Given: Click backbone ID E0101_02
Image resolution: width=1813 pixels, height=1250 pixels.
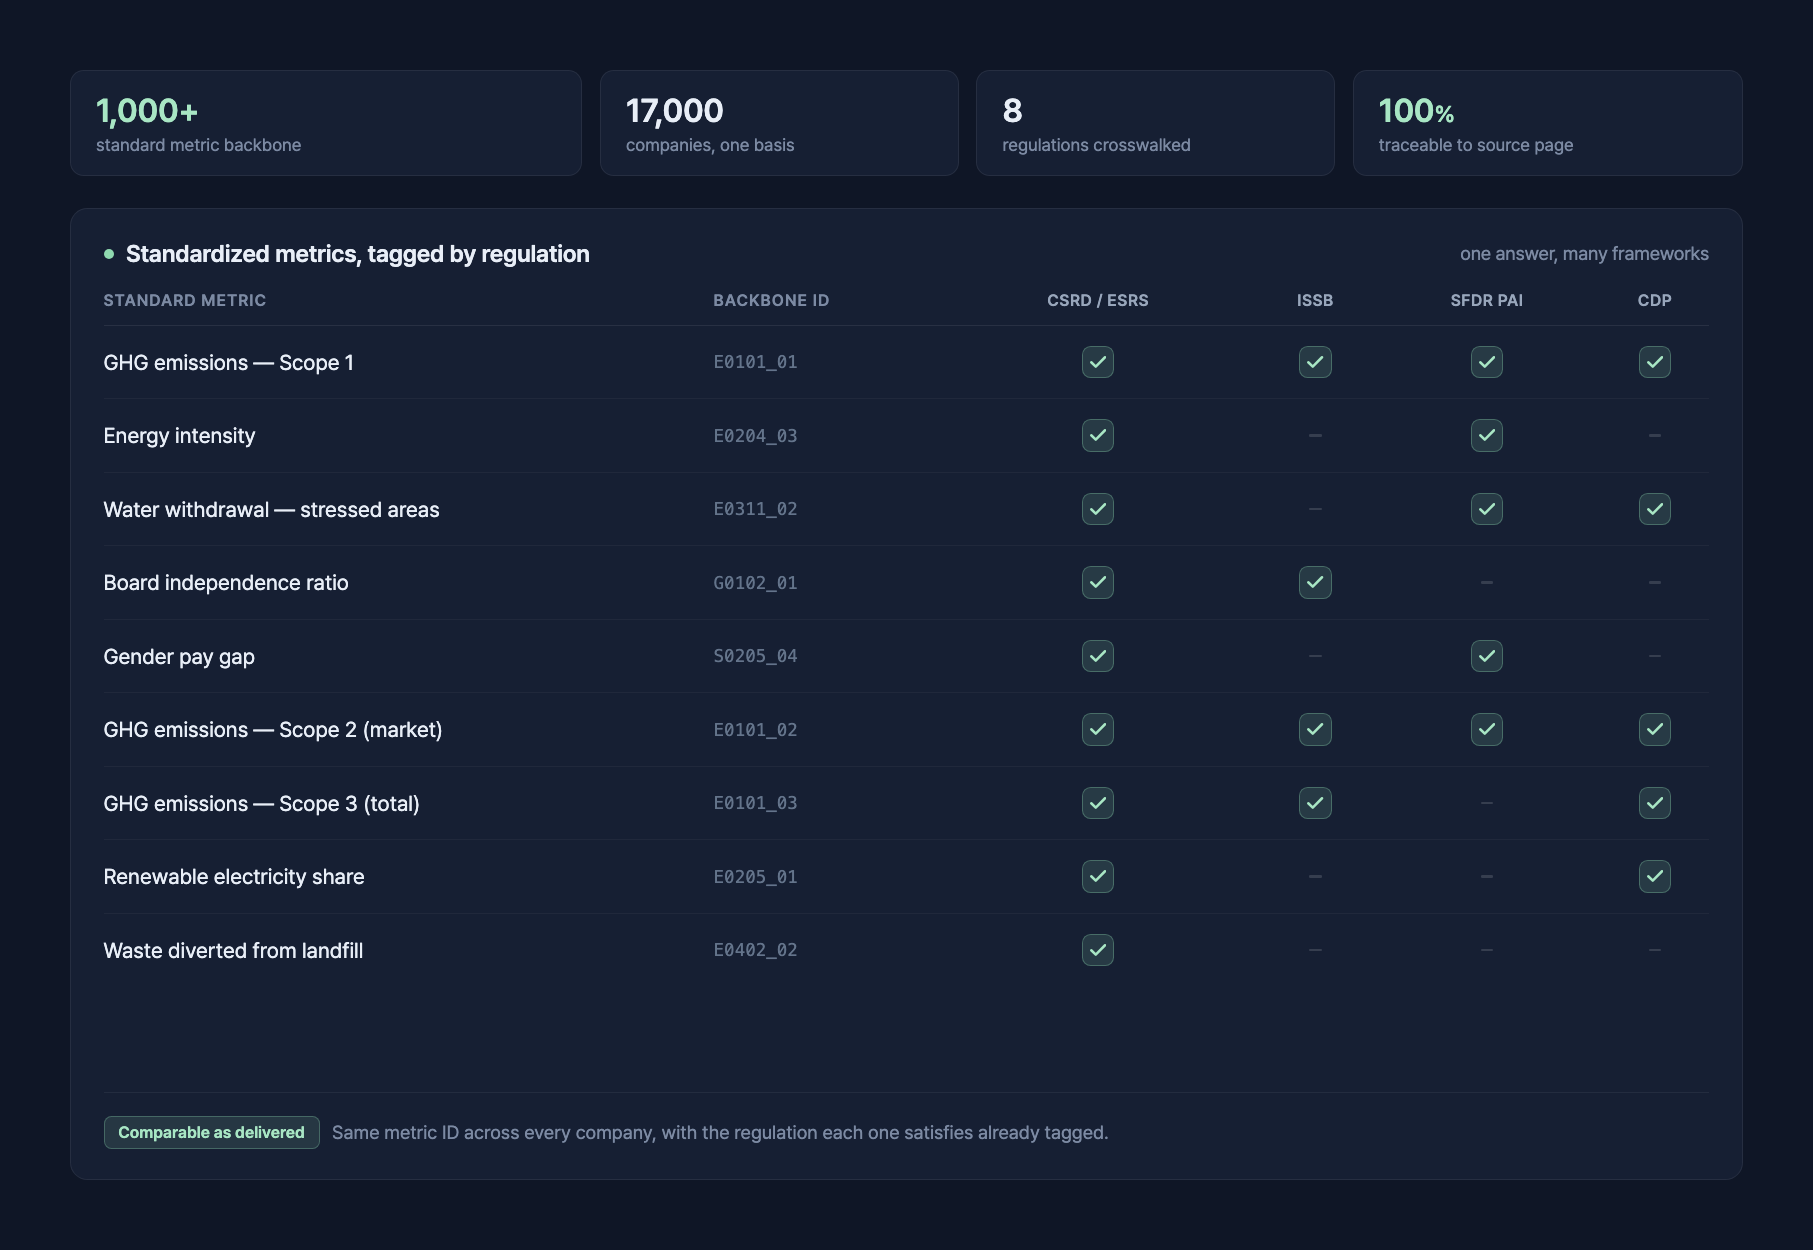Looking at the screenshot, I should tap(755, 730).
